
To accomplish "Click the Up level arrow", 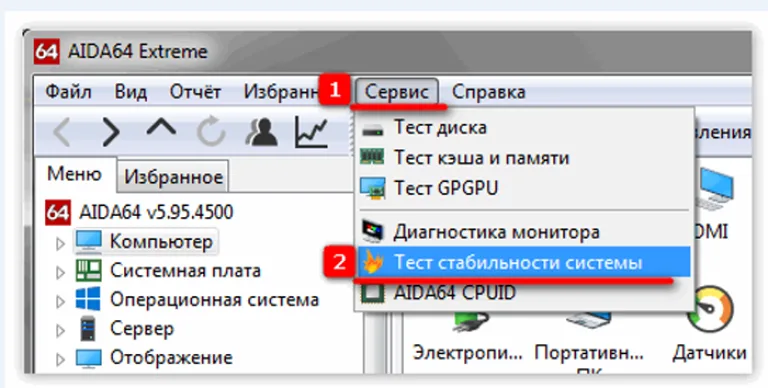I will [x=161, y=128].
